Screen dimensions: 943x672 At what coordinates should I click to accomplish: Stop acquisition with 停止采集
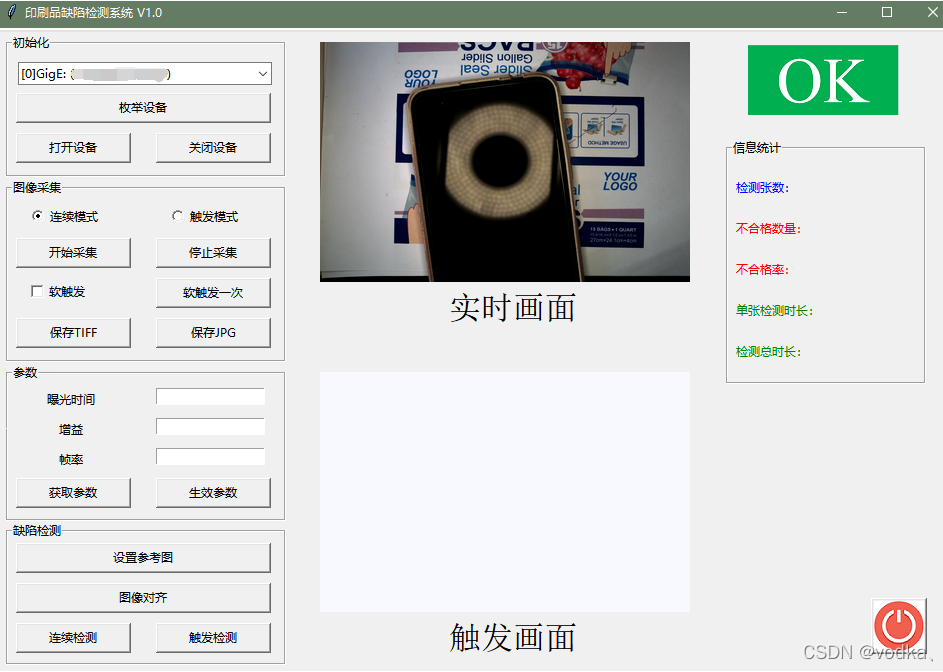pyautogui.click(x=213, y=252)
